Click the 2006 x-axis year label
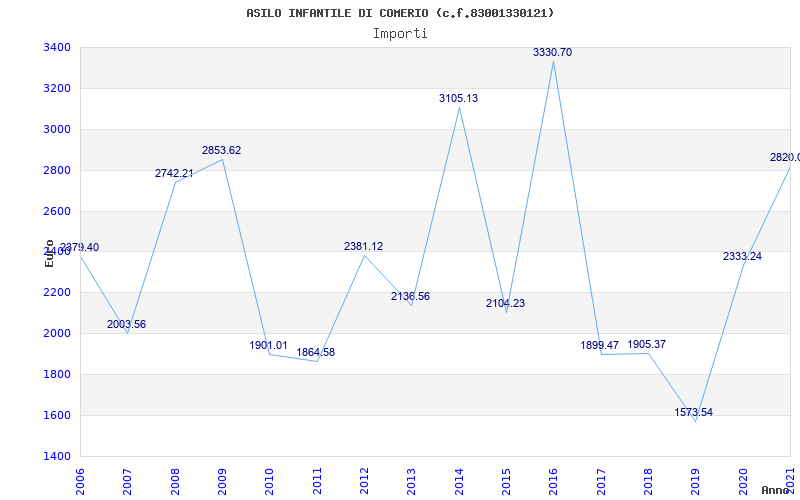Viewport: 800px width, 500px height. click(80, 481)
